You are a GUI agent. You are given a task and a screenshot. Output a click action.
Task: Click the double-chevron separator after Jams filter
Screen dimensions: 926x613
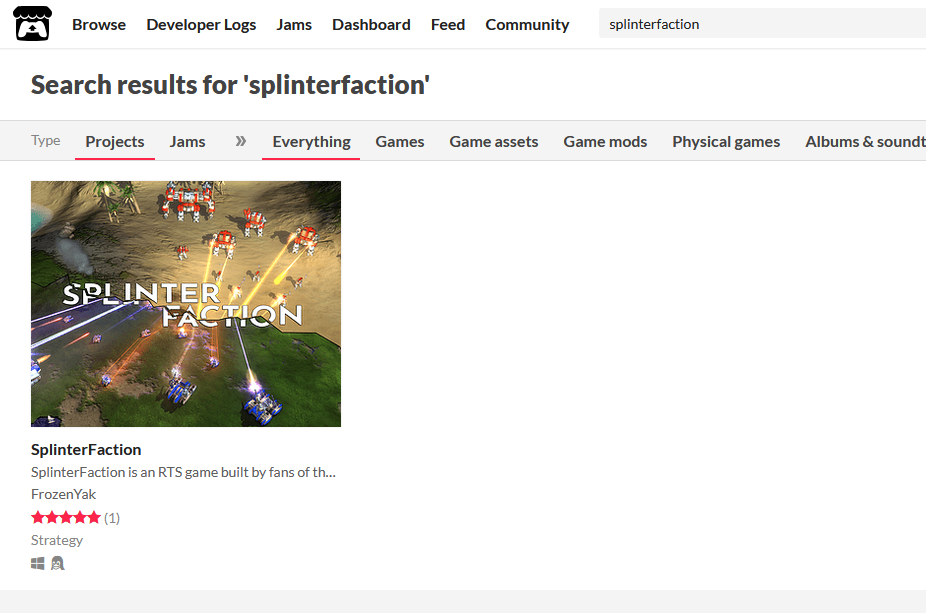coord(240,141)
